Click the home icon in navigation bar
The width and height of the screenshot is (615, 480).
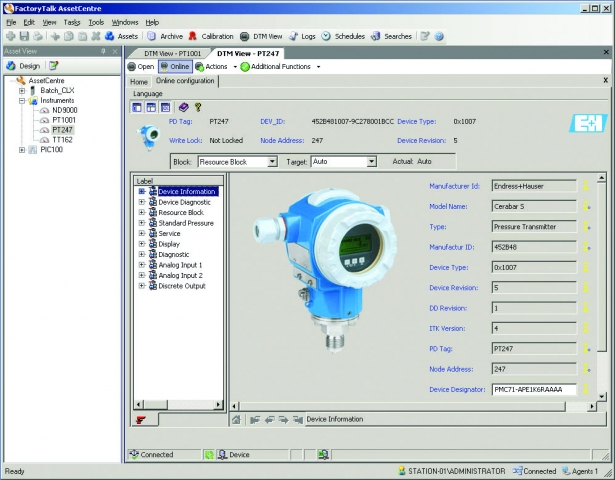click(x=236, y=419)
